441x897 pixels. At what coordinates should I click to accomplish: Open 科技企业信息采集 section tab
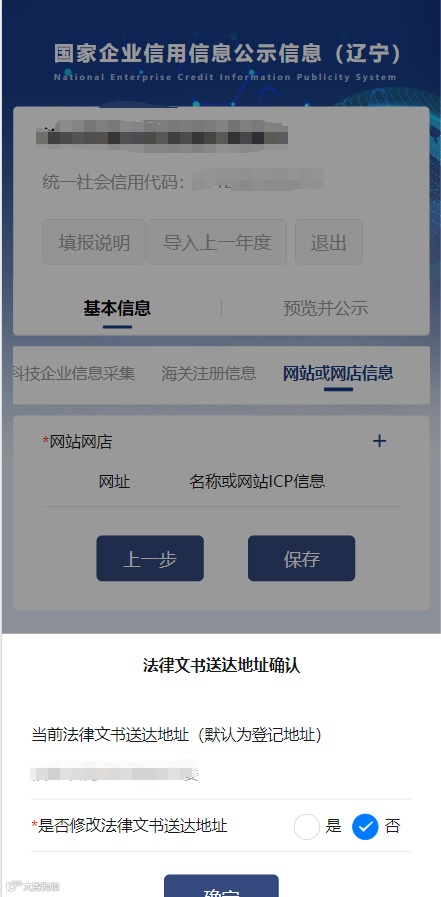(x=73, y=374)
